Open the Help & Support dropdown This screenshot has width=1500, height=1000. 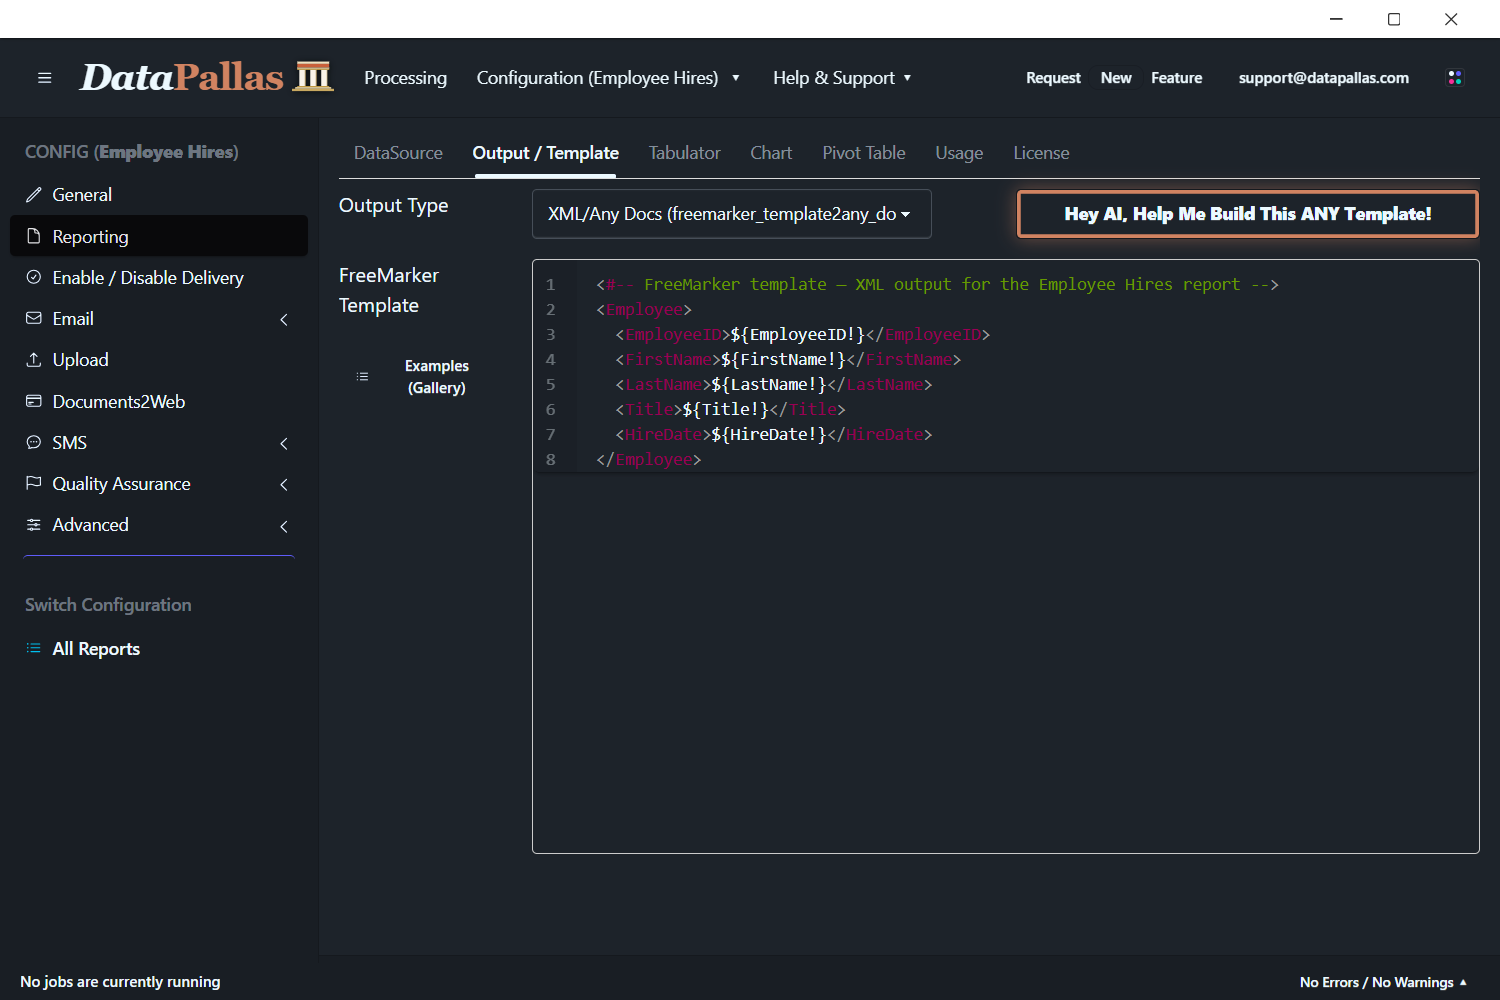click(x=842, y=78)
